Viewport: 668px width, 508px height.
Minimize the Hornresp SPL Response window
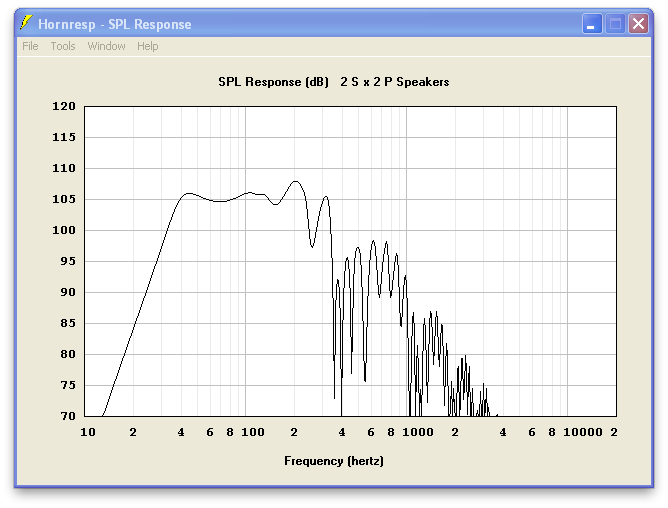(x=592, y=23)
